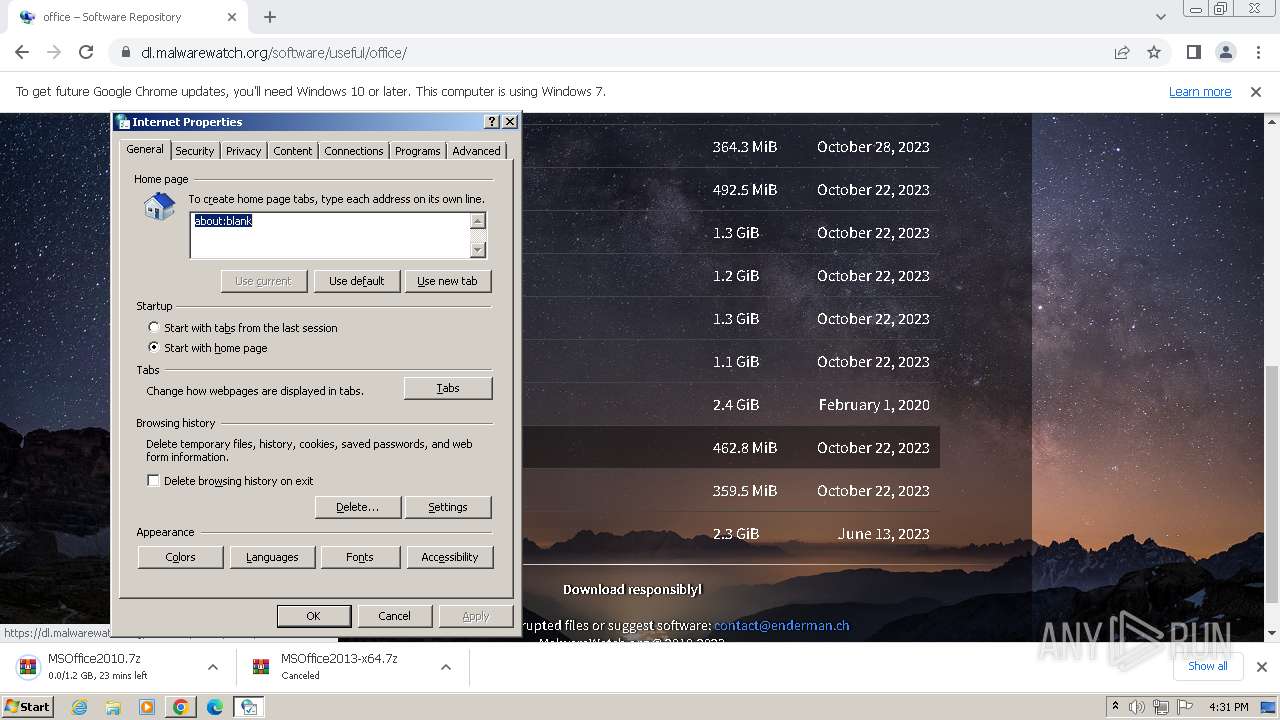Switch to Internet Properties taskbar icon
This screenshot has height=720, width=1280.
pyautogui.click(x=249, y=707)
